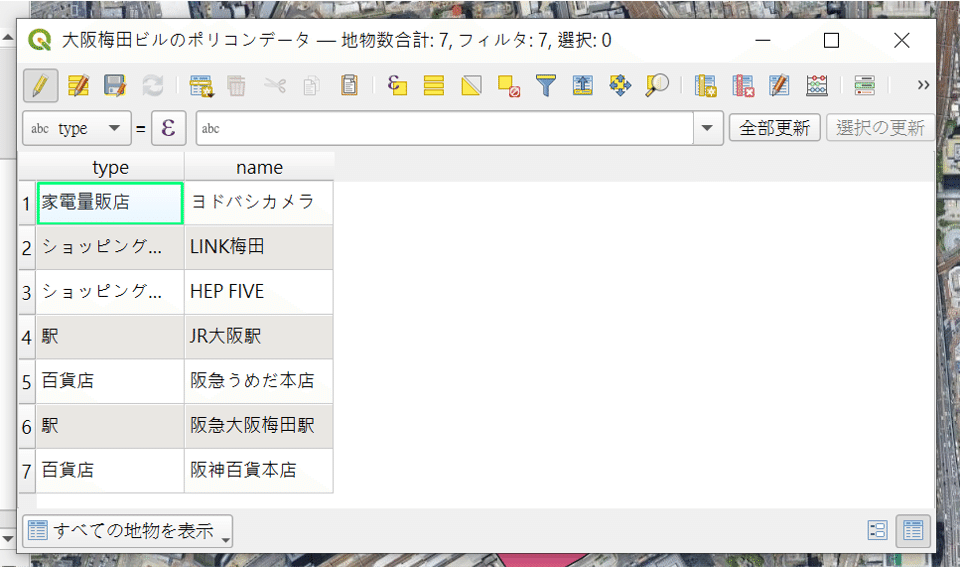Click 選択の更新 button

[x=880, y=128]
